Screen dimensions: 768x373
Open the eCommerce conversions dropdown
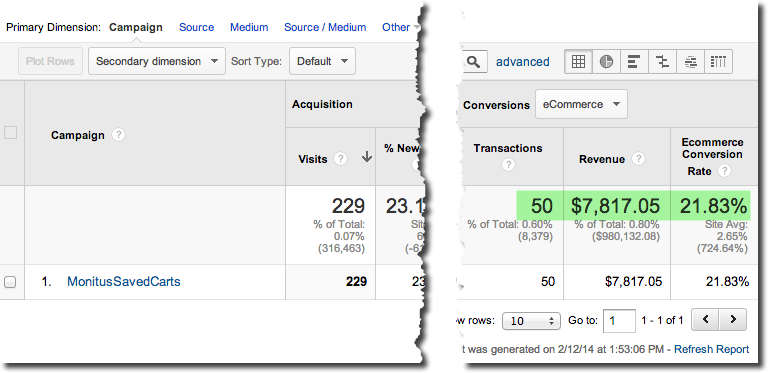click(x=581, y=104)
